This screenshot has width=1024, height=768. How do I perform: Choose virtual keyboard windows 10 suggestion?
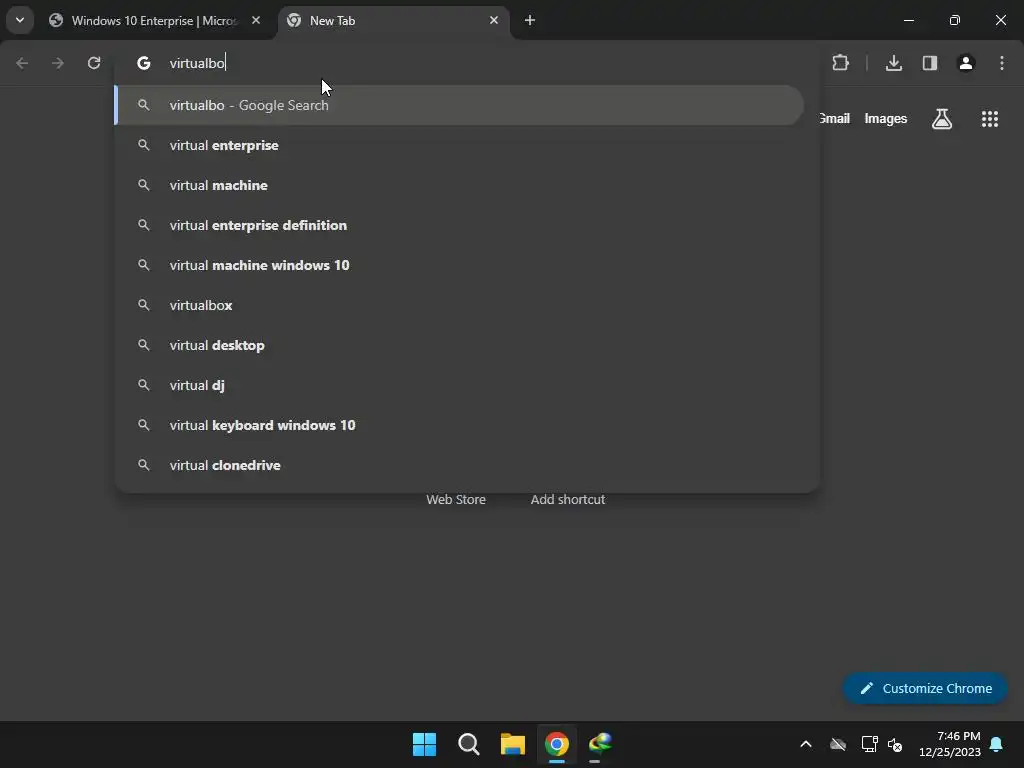(x=459, y=425)
